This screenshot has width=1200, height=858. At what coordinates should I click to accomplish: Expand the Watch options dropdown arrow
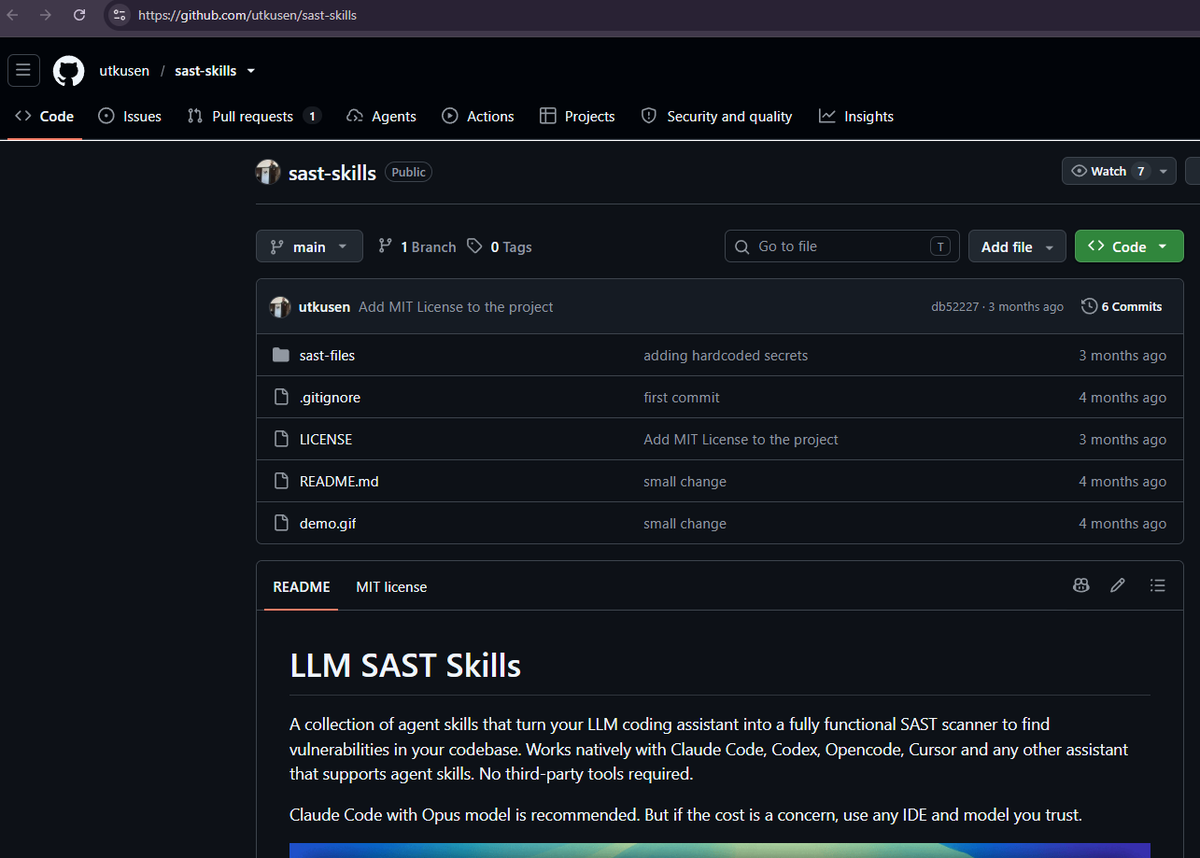tap(1164, 171)
